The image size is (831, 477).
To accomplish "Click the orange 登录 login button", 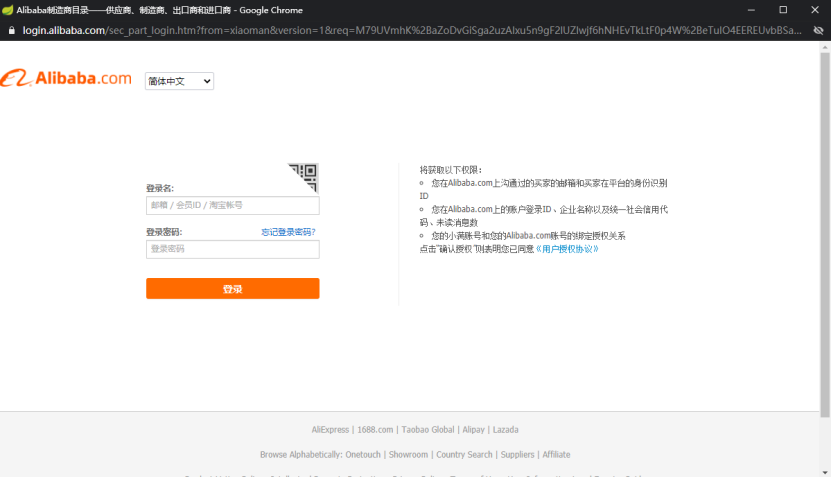I will pos(233,288).
